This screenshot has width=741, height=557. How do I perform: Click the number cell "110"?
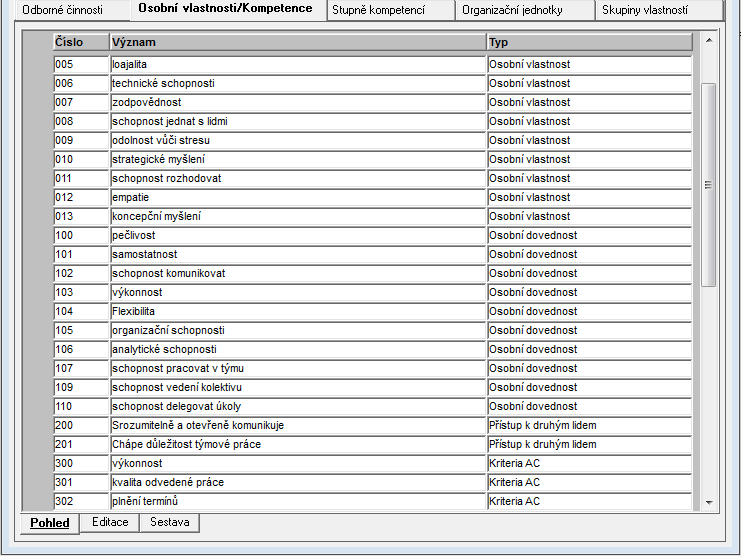[x=81, y=406]
